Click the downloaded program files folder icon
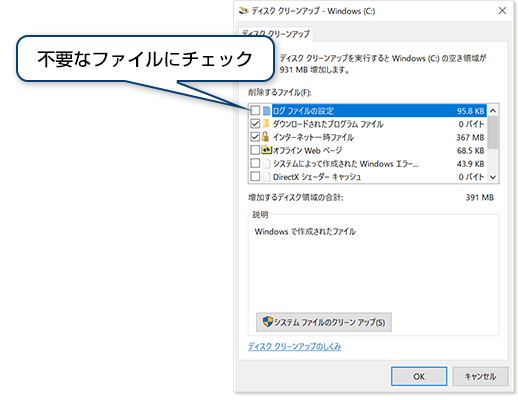This screenshot has width=518, height=400. 266,124
